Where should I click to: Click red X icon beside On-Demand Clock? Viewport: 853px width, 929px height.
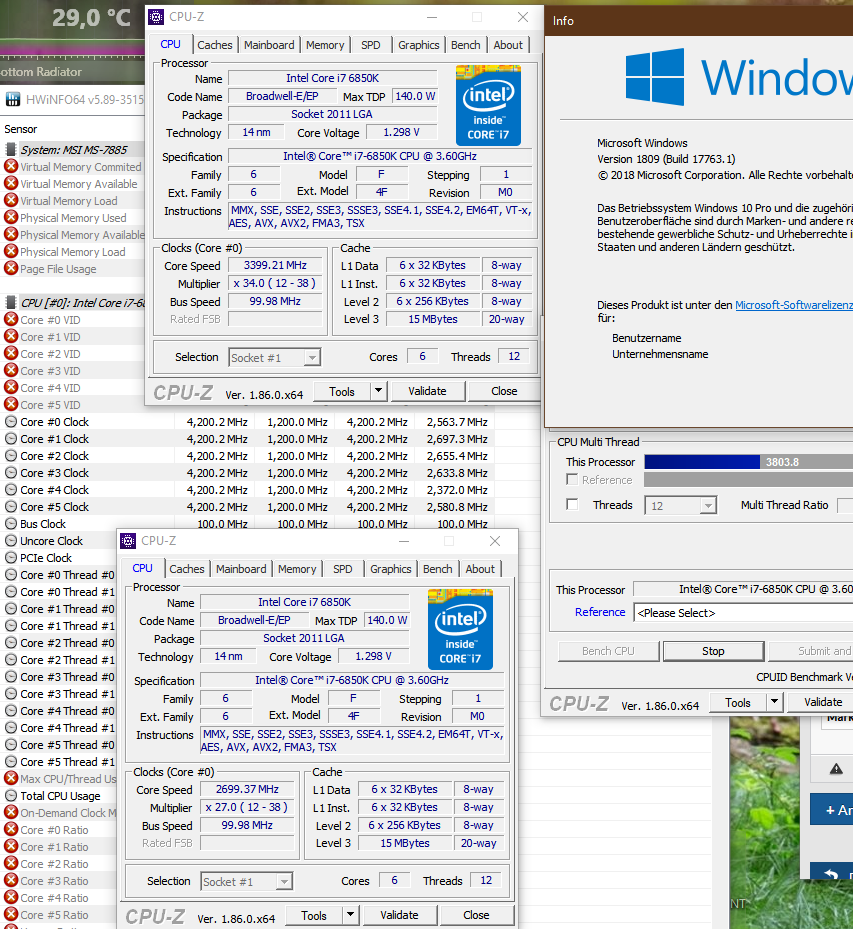[11, 812]
